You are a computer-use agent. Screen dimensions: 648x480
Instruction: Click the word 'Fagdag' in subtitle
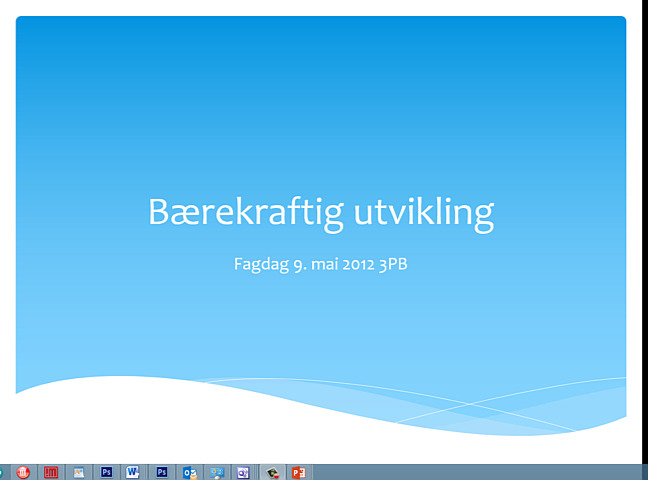pyautogui.click(x=258, y=265)
